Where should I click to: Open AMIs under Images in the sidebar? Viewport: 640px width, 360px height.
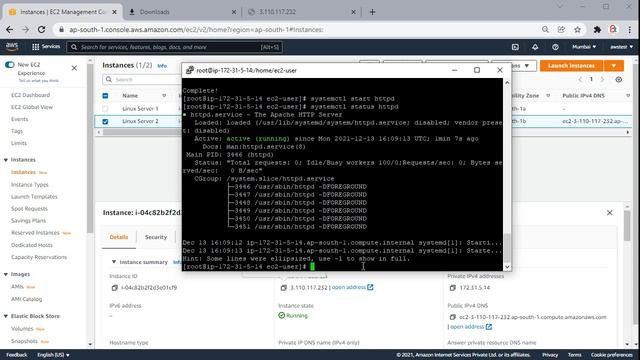point(17,287)
